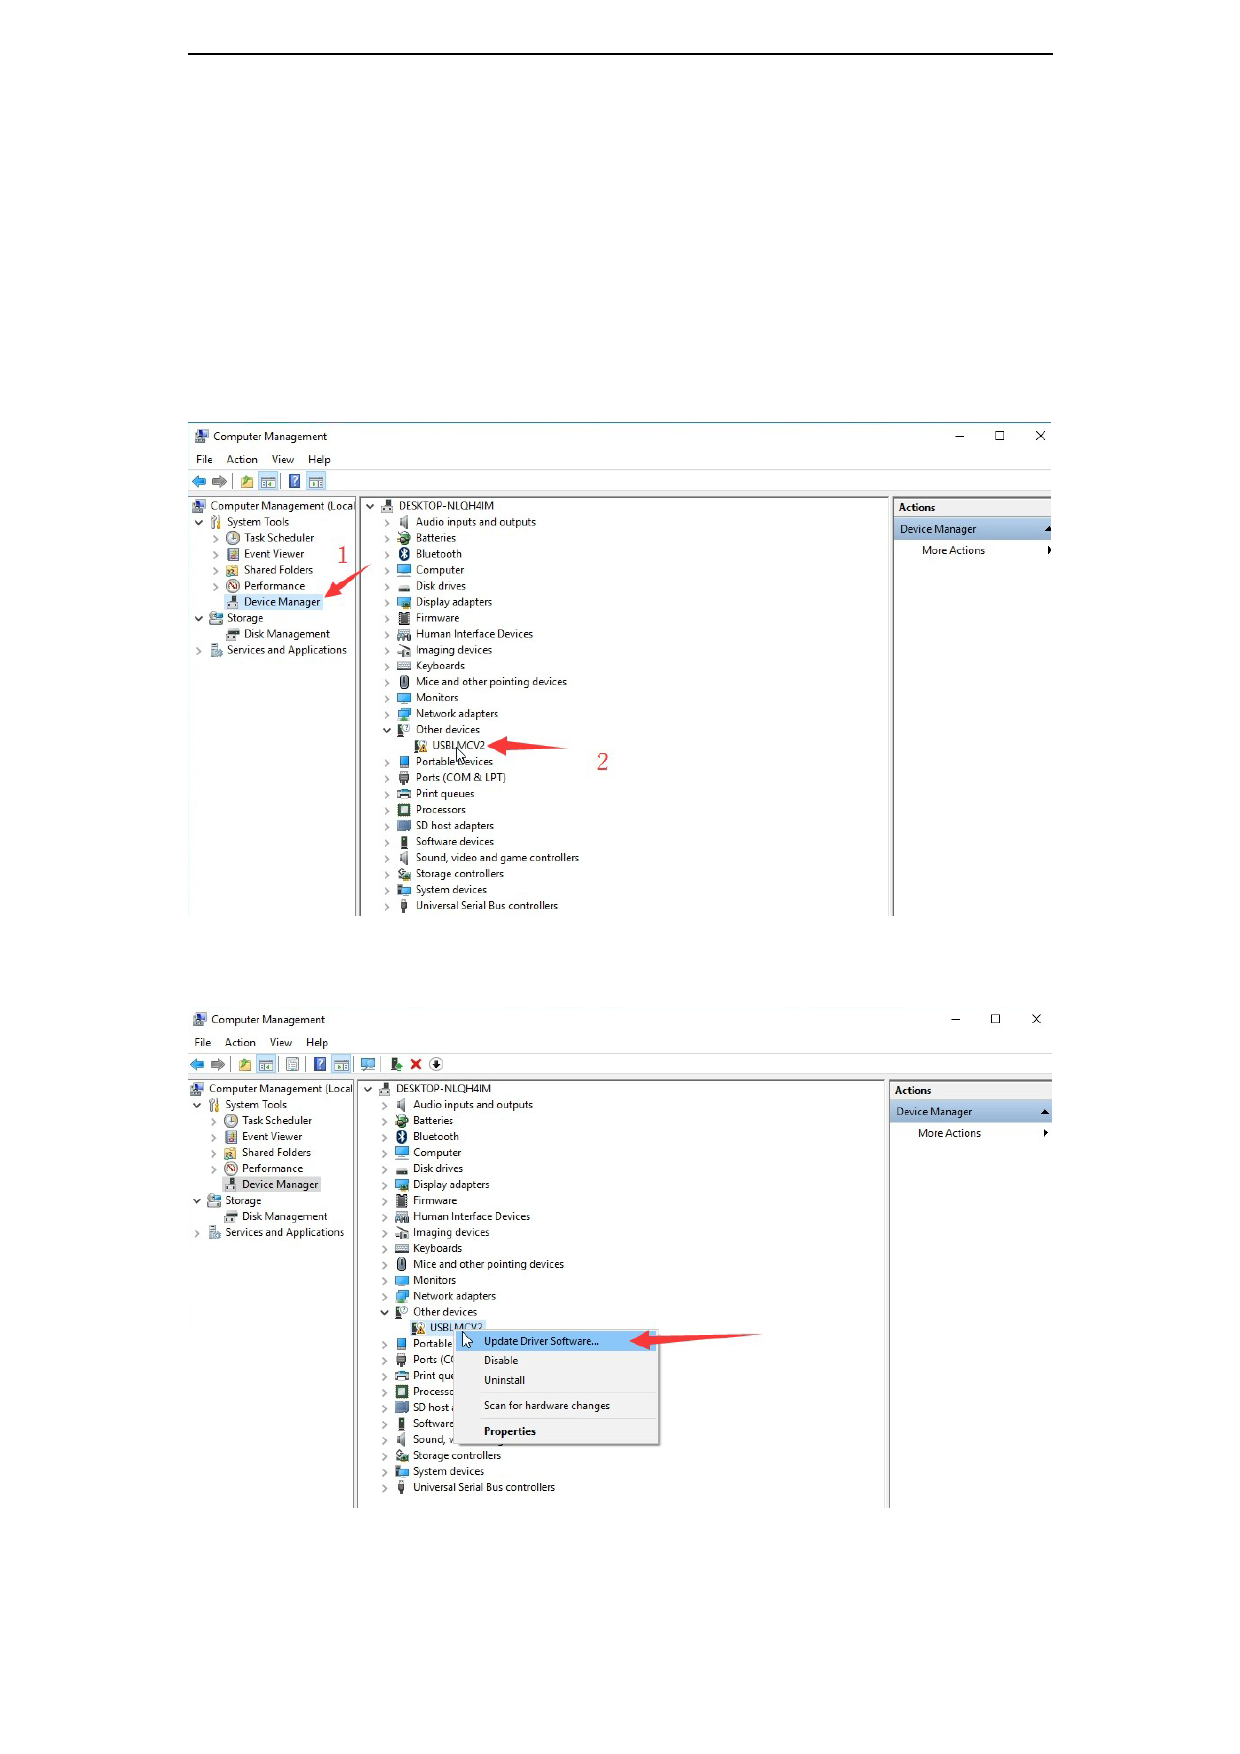
Task: Click the toolbar Properties sheet icon in bottom window
Action: coord(292,1064)
